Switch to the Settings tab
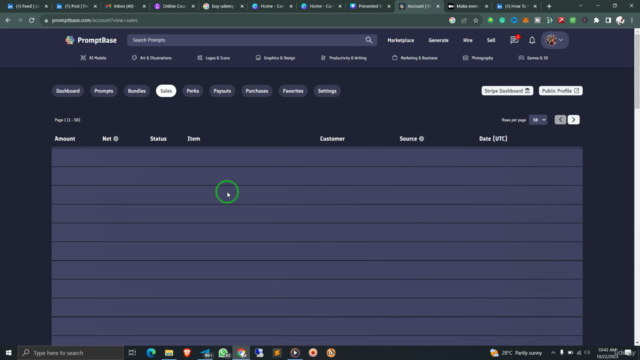This screenshot has height=360, width=640. (327, 91)
